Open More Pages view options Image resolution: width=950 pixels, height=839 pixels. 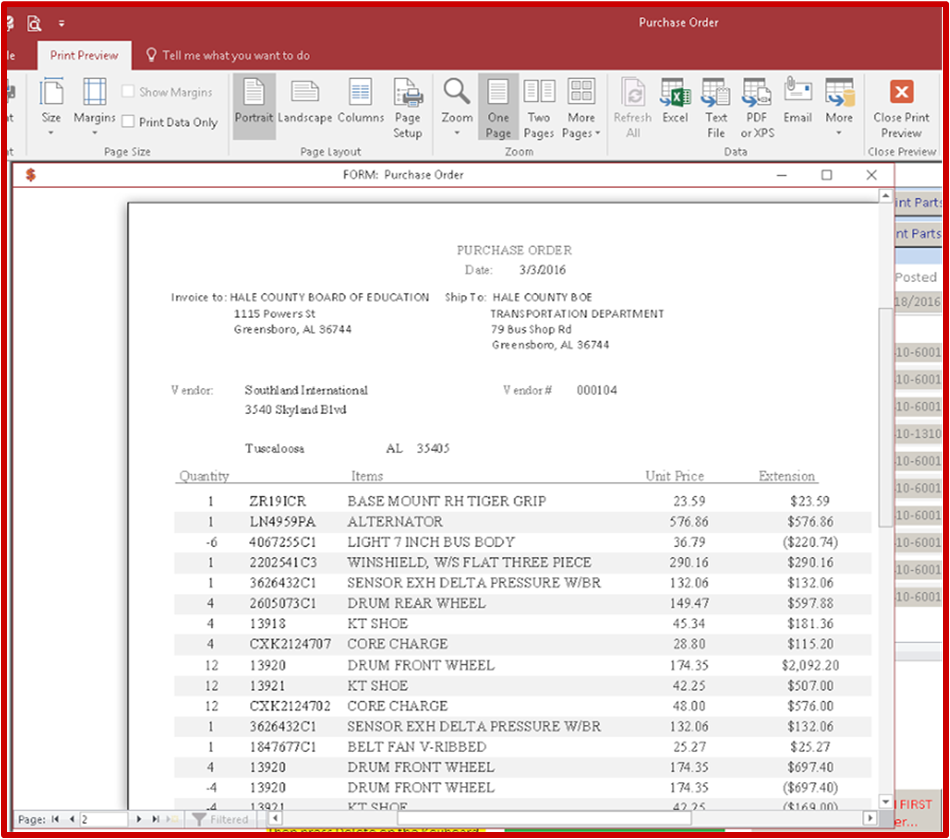pyautogui.click(x=581, y=106)
